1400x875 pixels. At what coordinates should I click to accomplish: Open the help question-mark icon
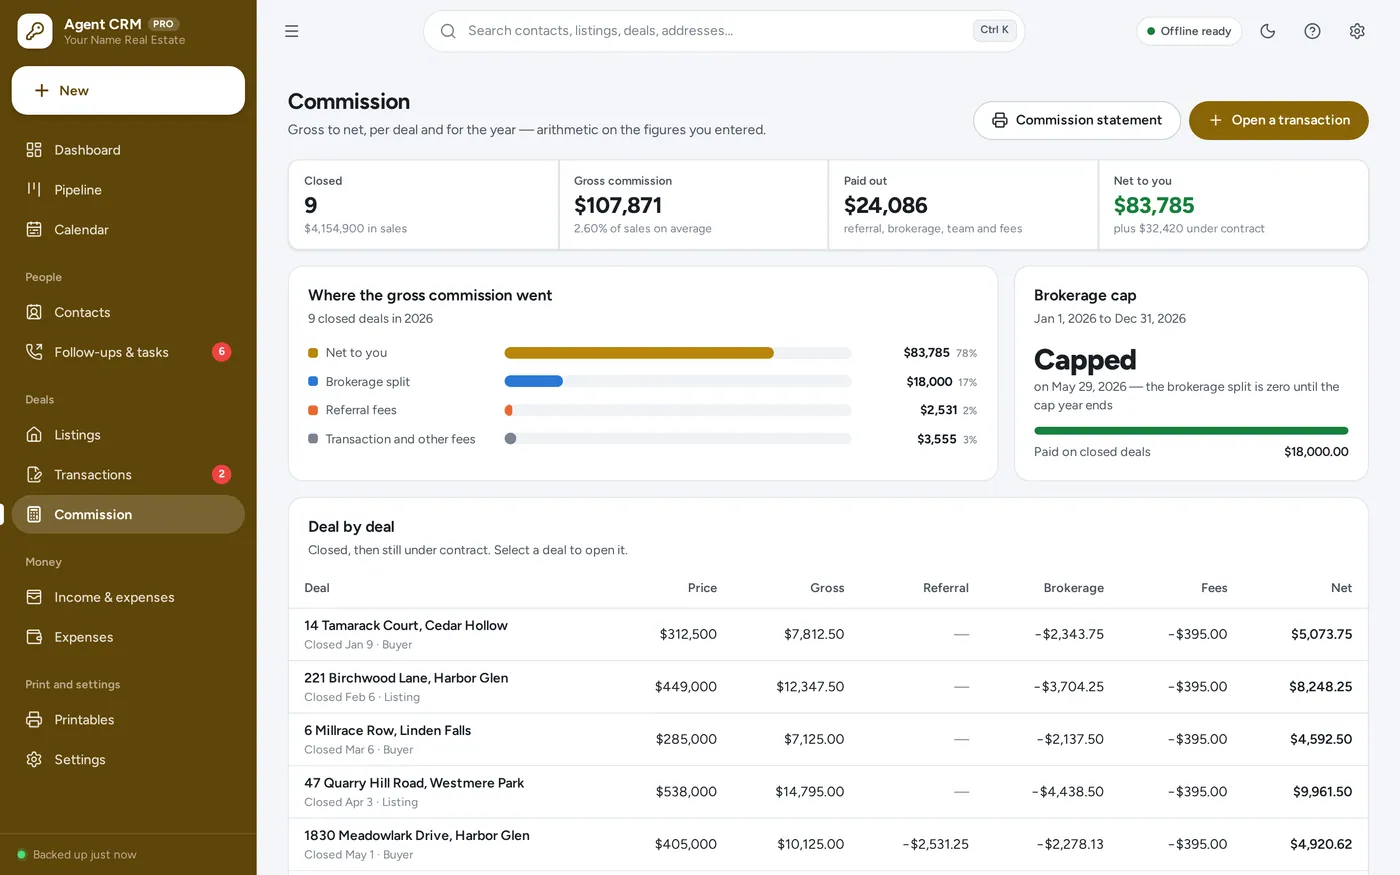[1313, 31]
